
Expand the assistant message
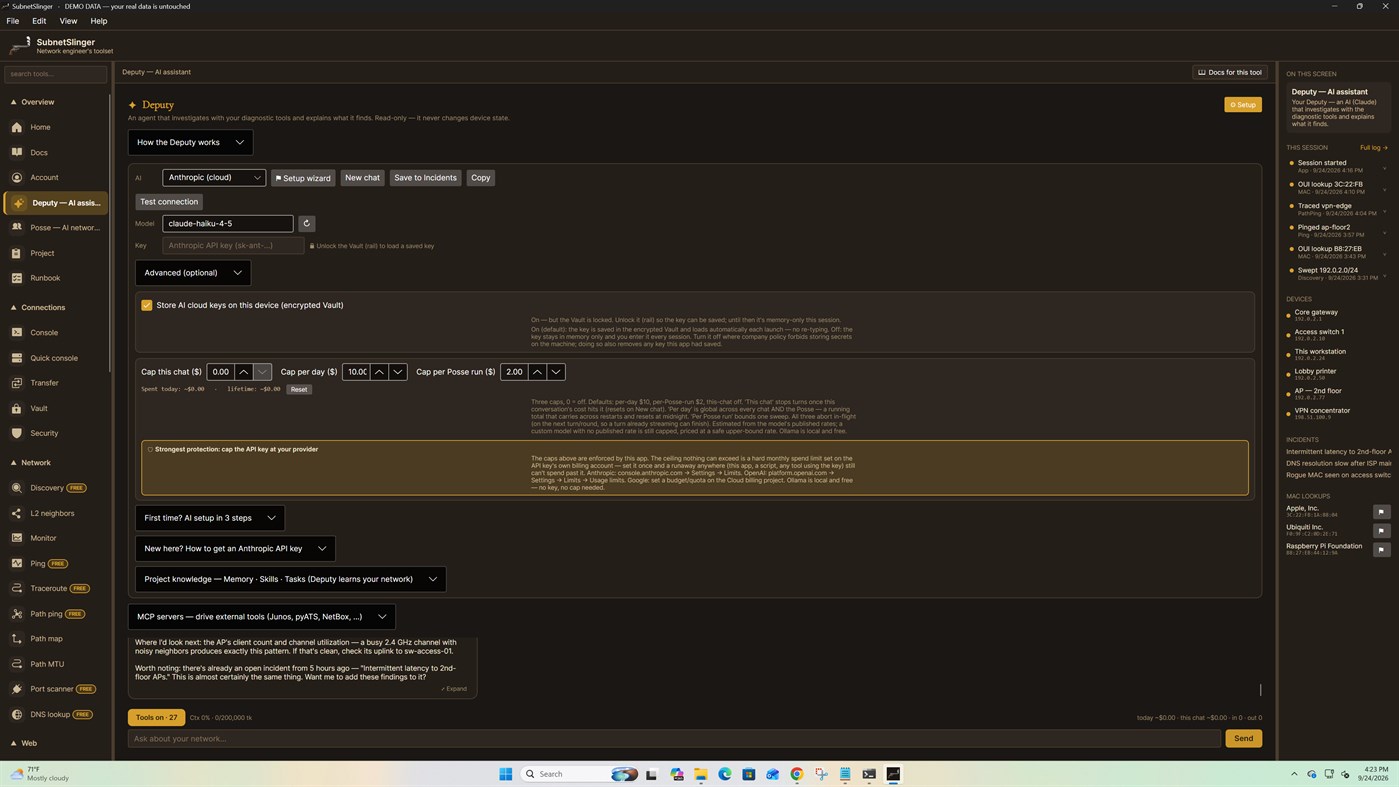(x=454, y=689)
